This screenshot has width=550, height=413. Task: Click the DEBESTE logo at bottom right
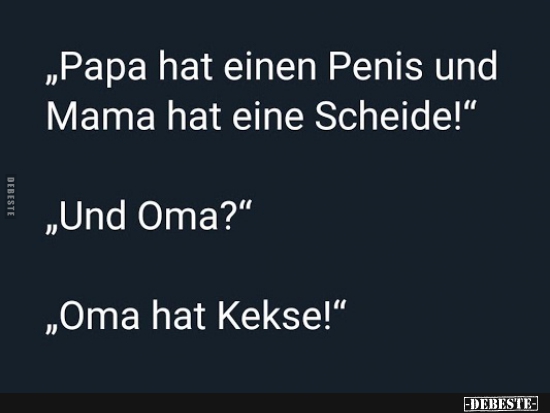[x=501, y=404]
